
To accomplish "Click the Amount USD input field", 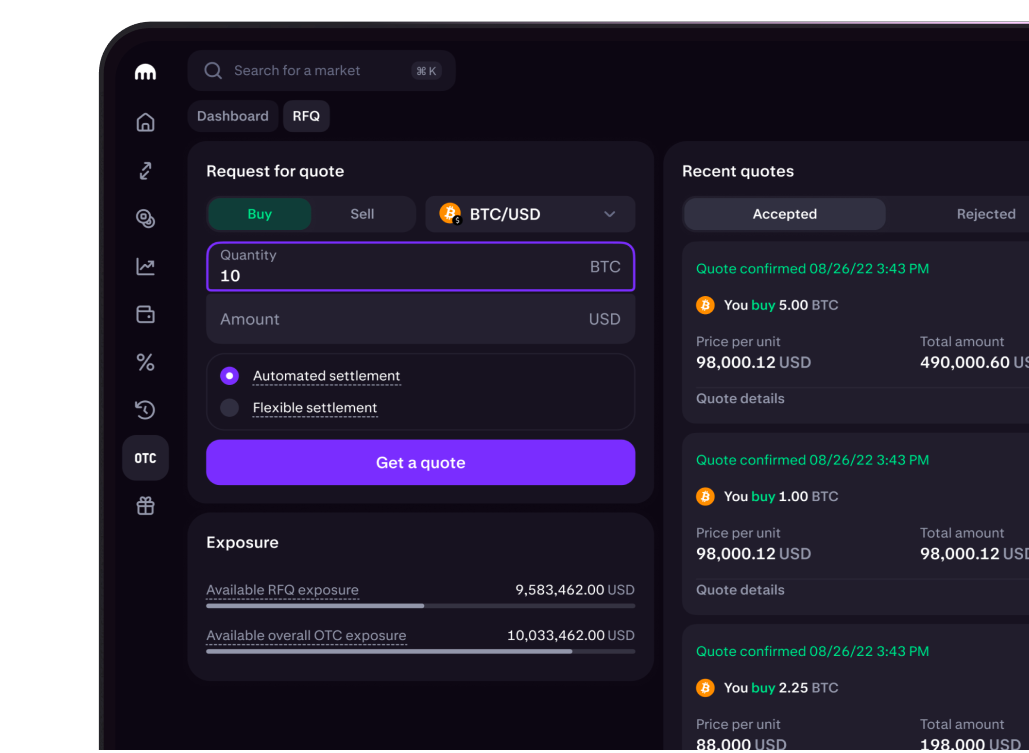I will point(420,318).
